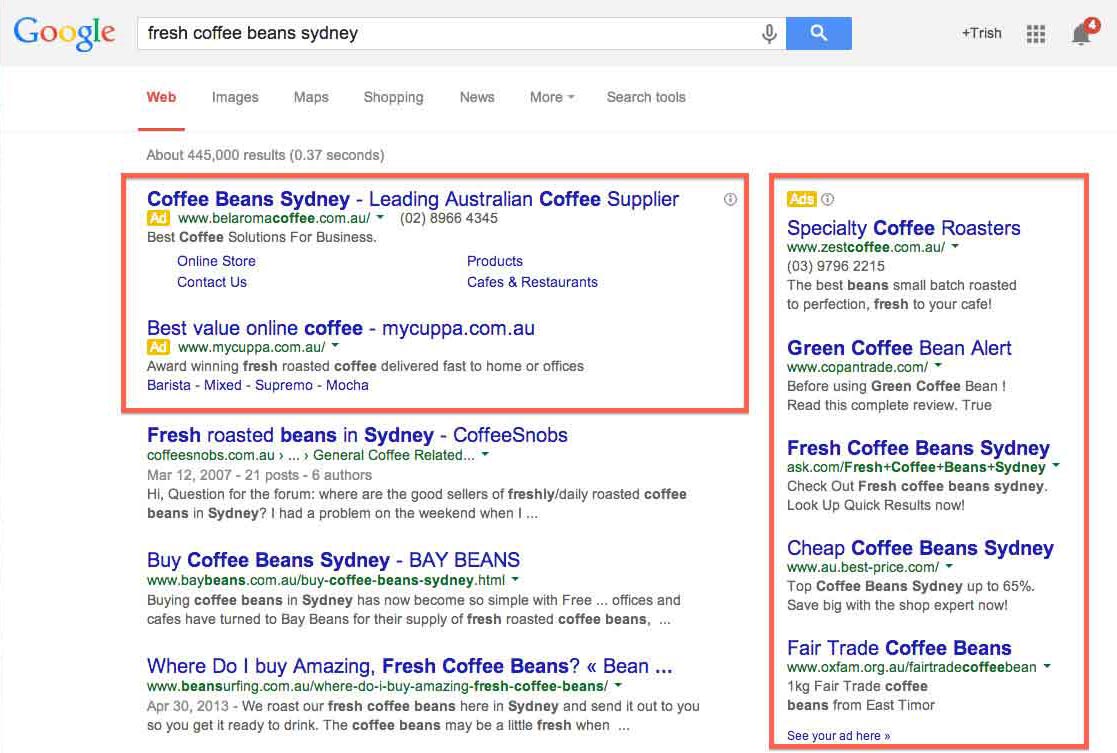Open Cheap Coffee Beans Sydney ad

pyautogui.click(x=920, y=548)
